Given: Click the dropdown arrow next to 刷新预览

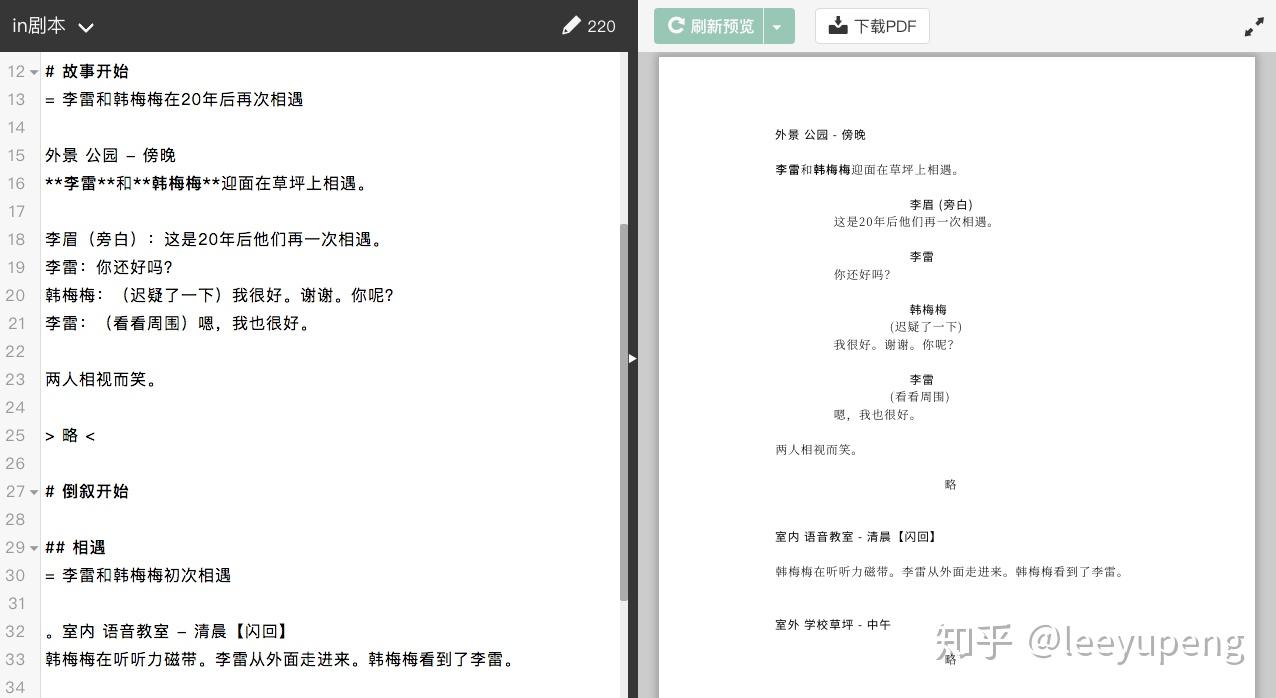Looking at the screenshot, I should pyautogui.click(x=777, y=26).
